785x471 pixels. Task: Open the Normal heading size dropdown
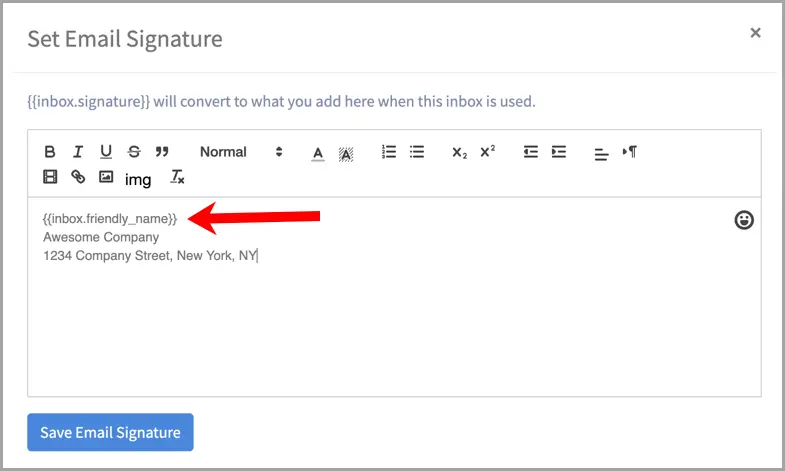pos(241,152)
